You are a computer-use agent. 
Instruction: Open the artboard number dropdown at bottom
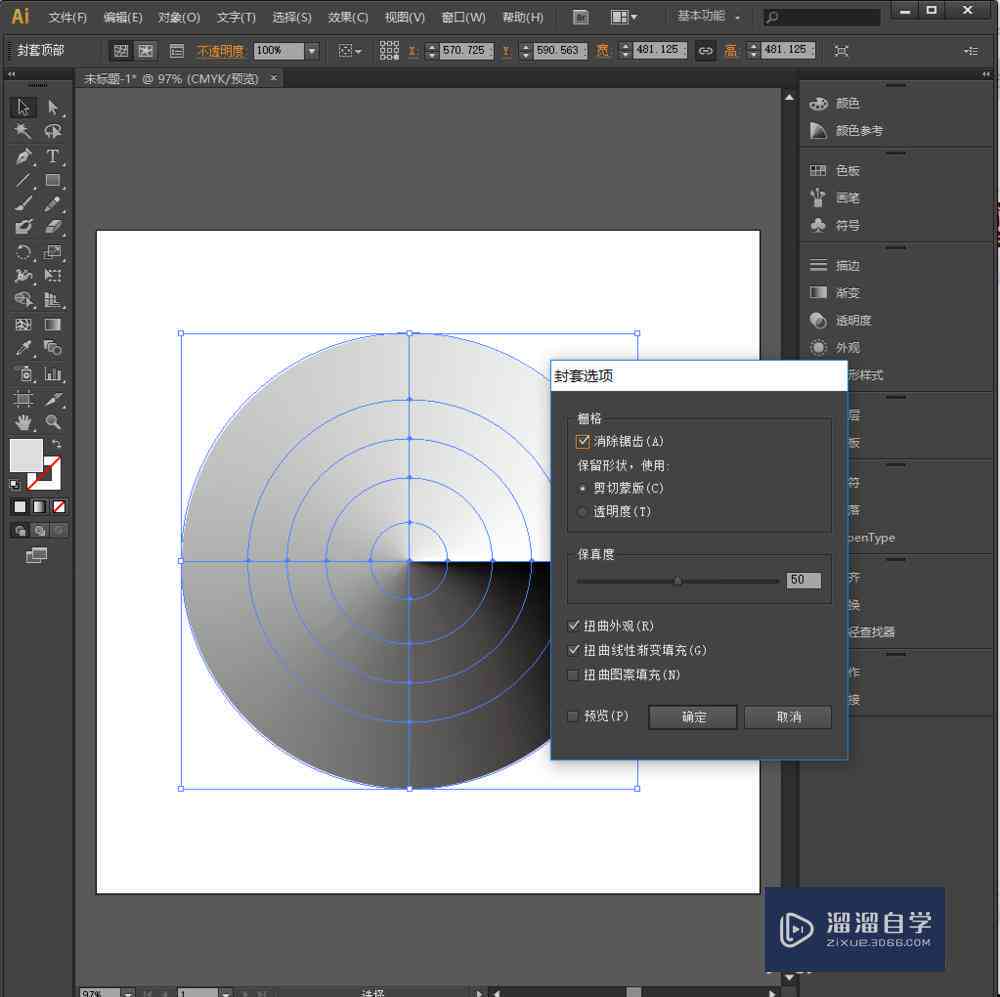(225, 993)
